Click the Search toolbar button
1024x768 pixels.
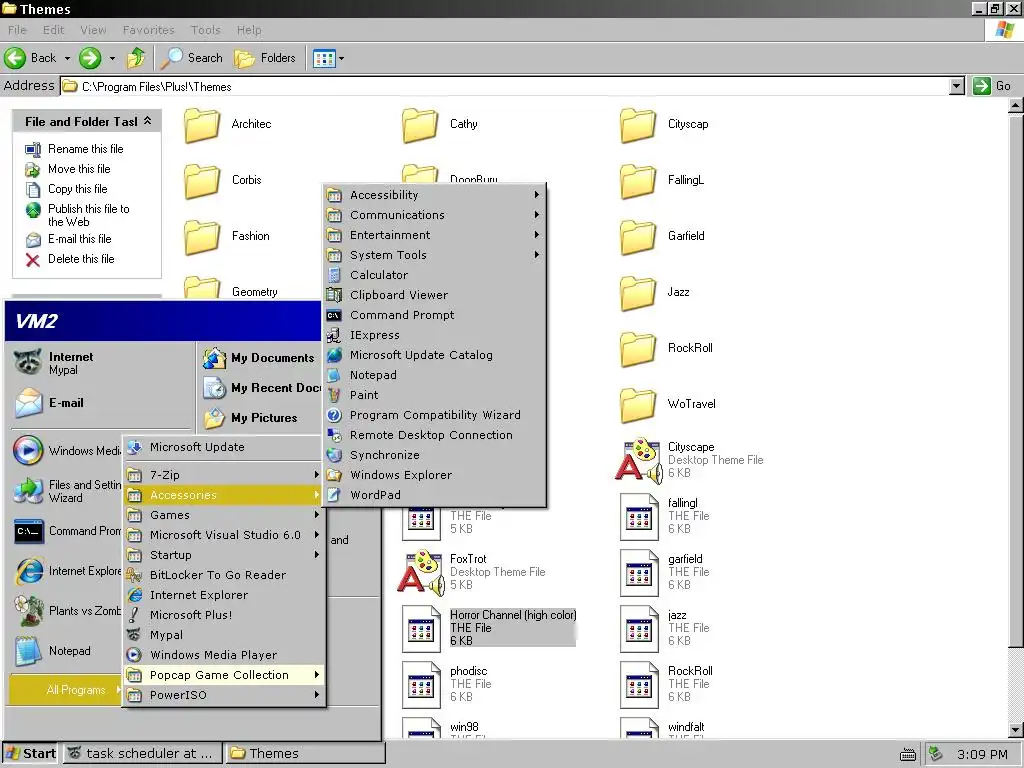click(192, 58)
